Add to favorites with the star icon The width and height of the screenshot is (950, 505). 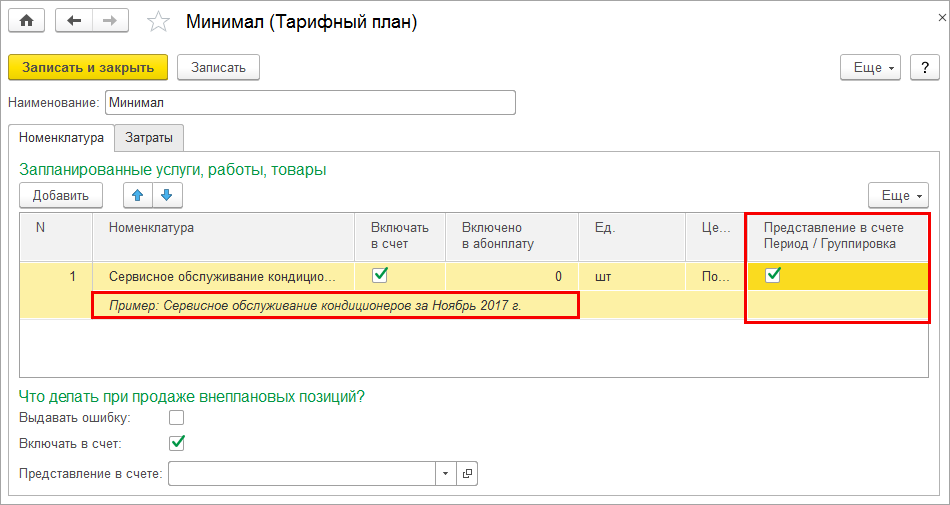click(x=157, y=21)
